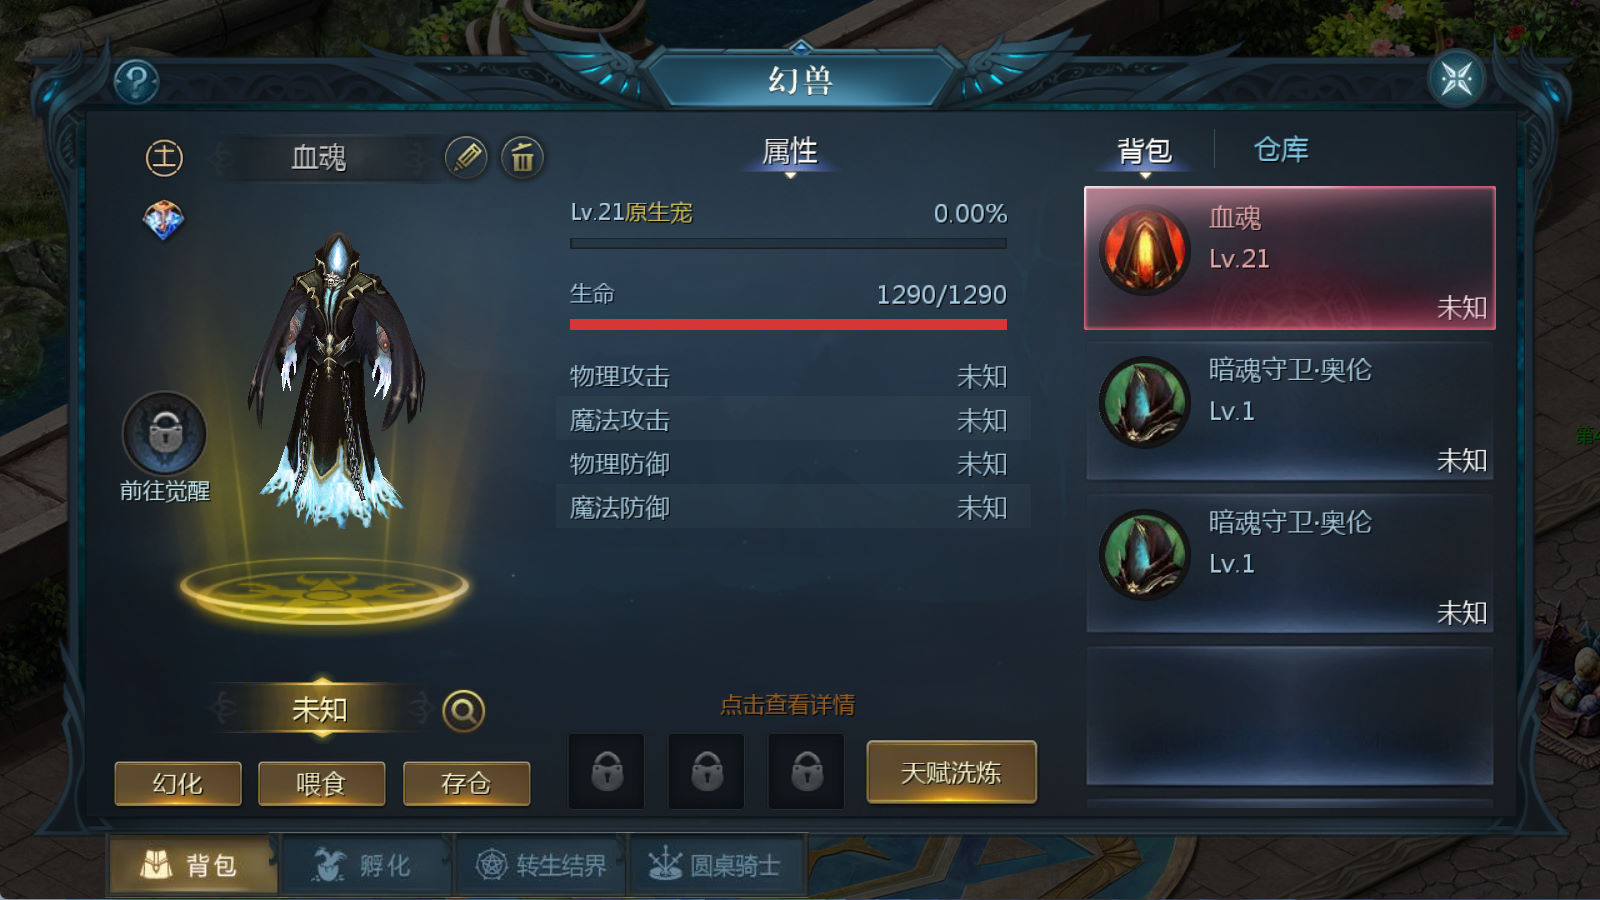Close the 幻兽 panel with crossed-swords button
The width and height of the screenshot is (1600, 900).
1457,78
